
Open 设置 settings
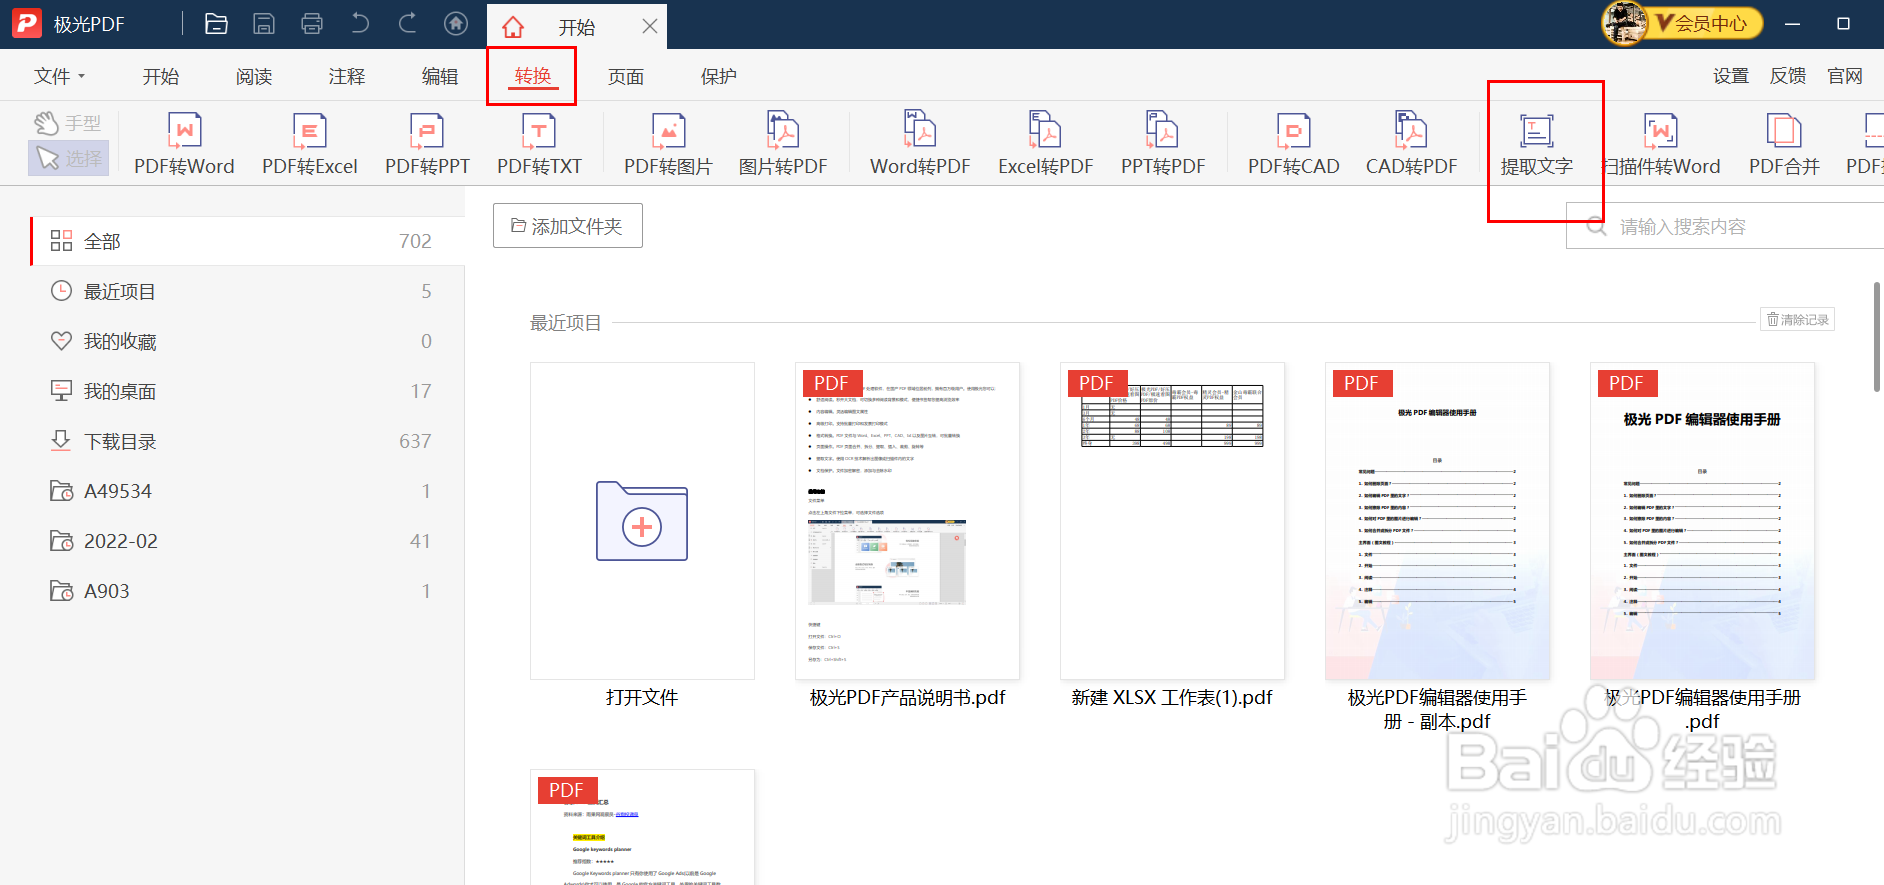(1731, 76)
